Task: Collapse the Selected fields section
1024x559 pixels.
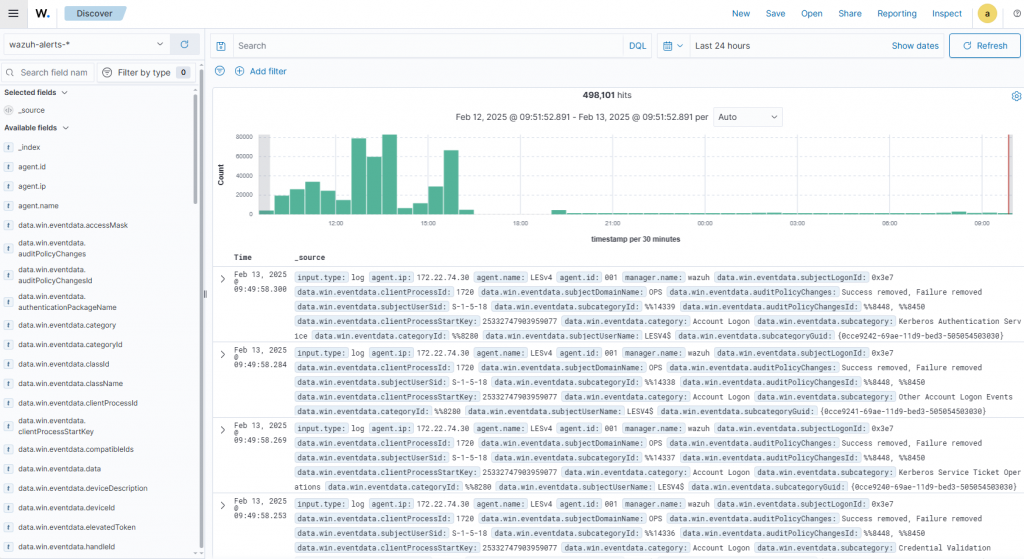Action: (65, 92)
